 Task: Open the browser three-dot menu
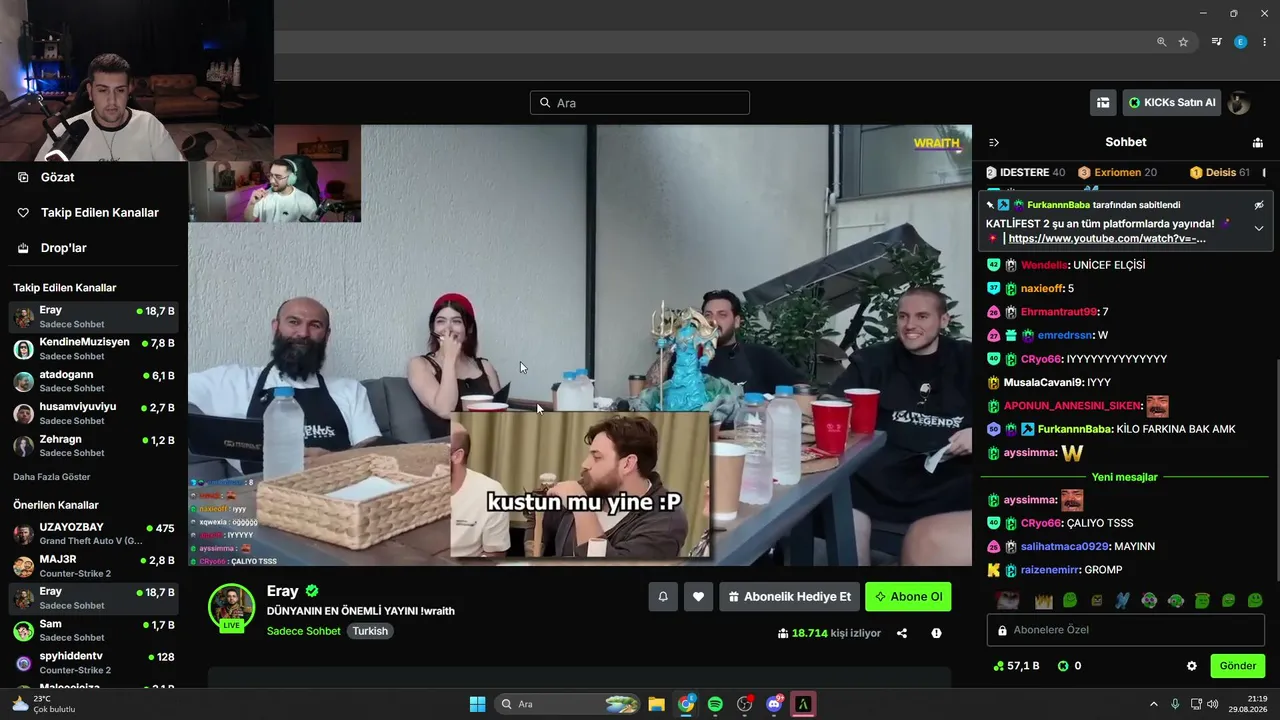(1265, 42)
